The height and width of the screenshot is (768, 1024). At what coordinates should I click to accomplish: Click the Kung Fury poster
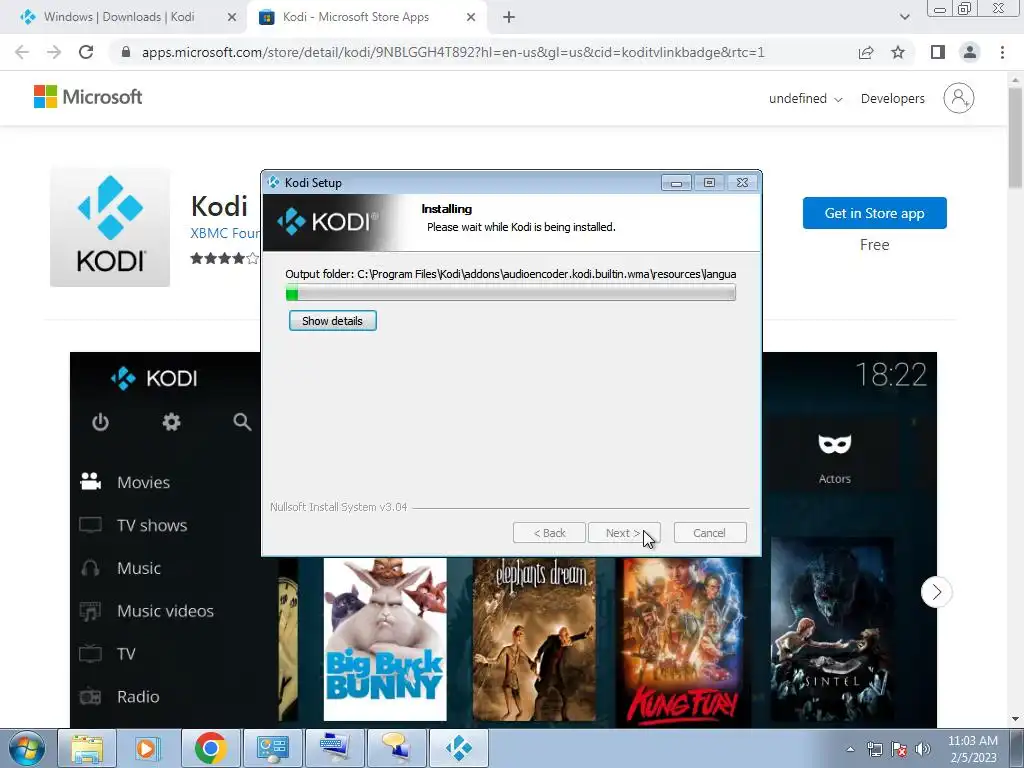683,640
